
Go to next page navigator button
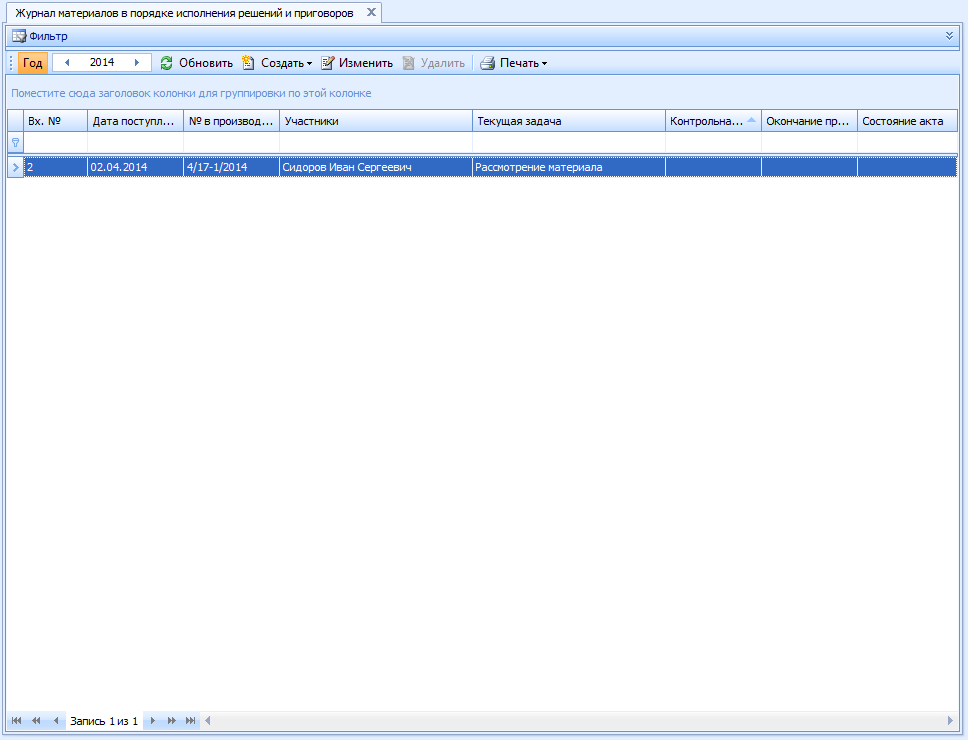[172, 720]
